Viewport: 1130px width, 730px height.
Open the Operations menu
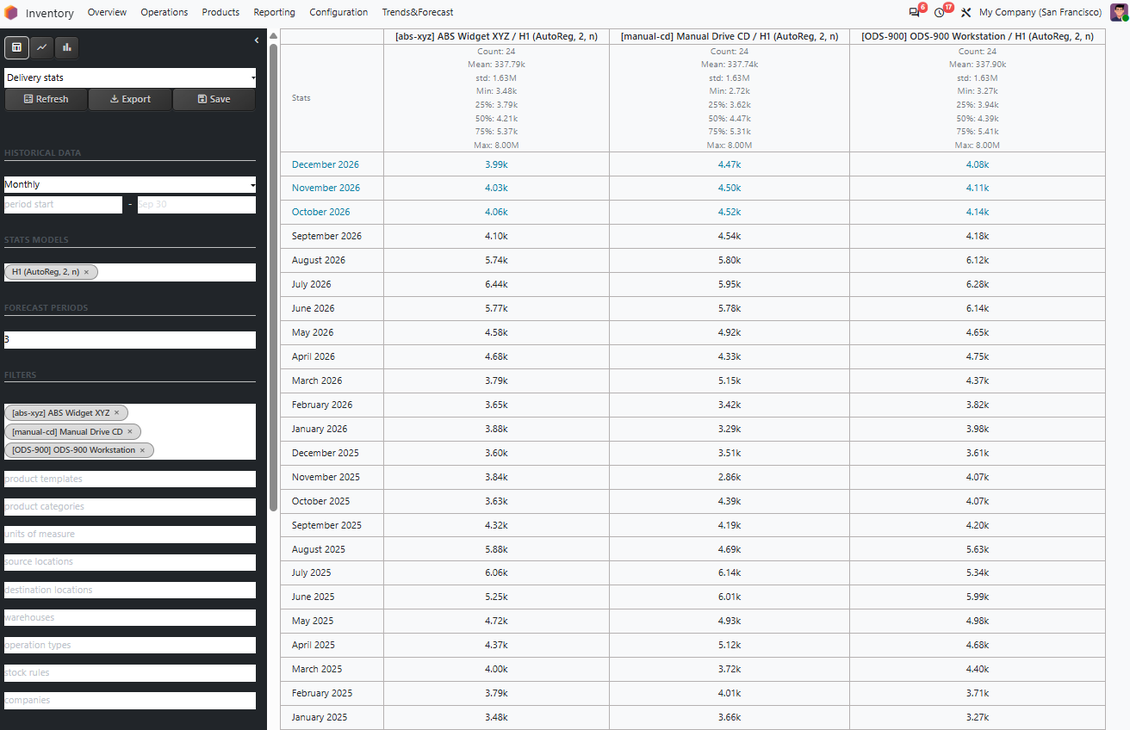164,12
